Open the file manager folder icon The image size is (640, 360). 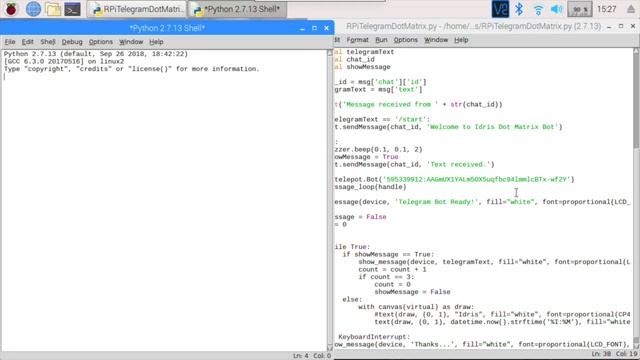[x=53, y=9]
